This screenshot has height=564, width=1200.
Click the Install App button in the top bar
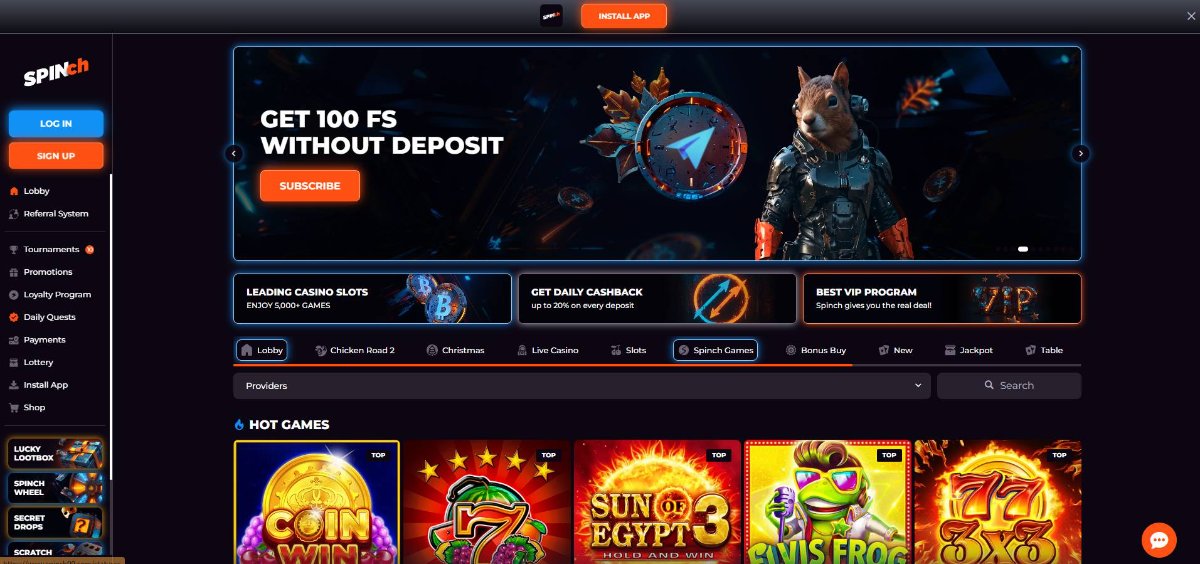coord(624,16)
